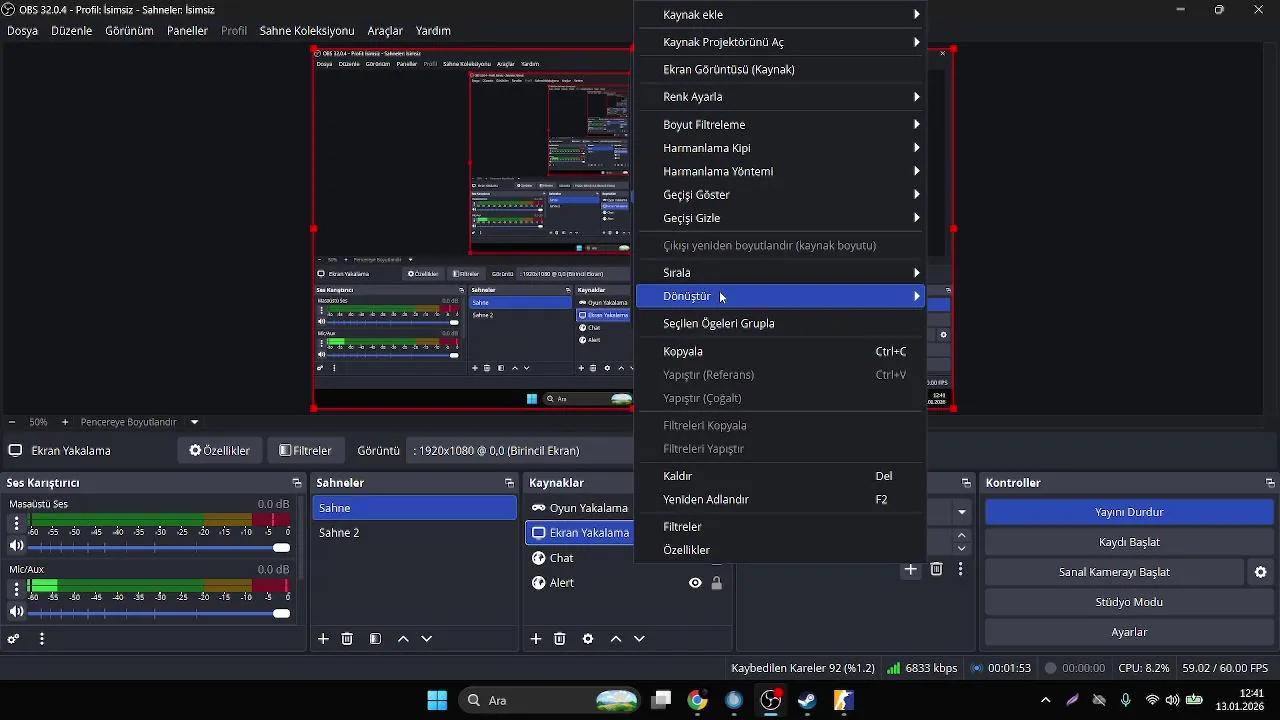
Task: Open the Araçlar menu
Action: (385, 31)
